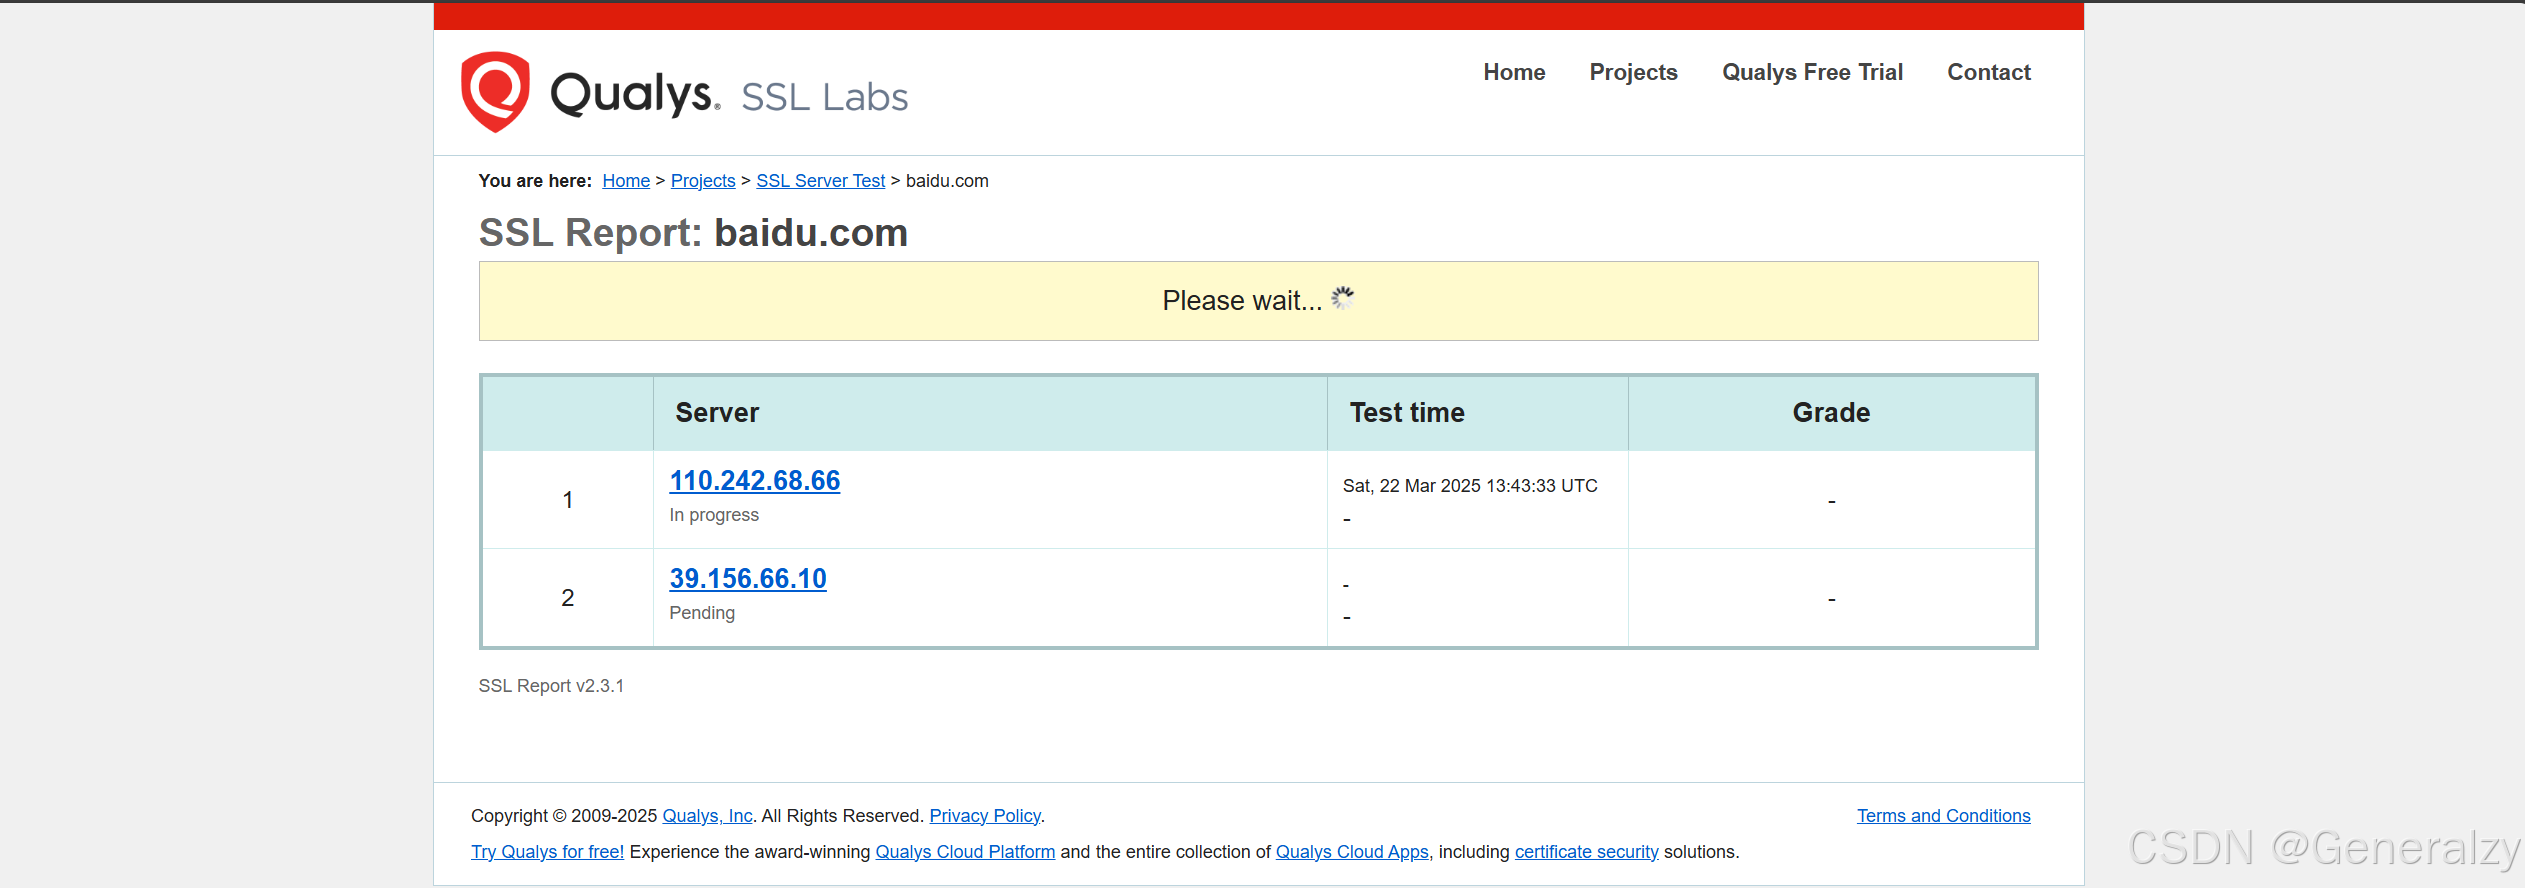2525x888 pixels.
Task: Open the Projects navigation menu item
Action: coord(1633,72)
